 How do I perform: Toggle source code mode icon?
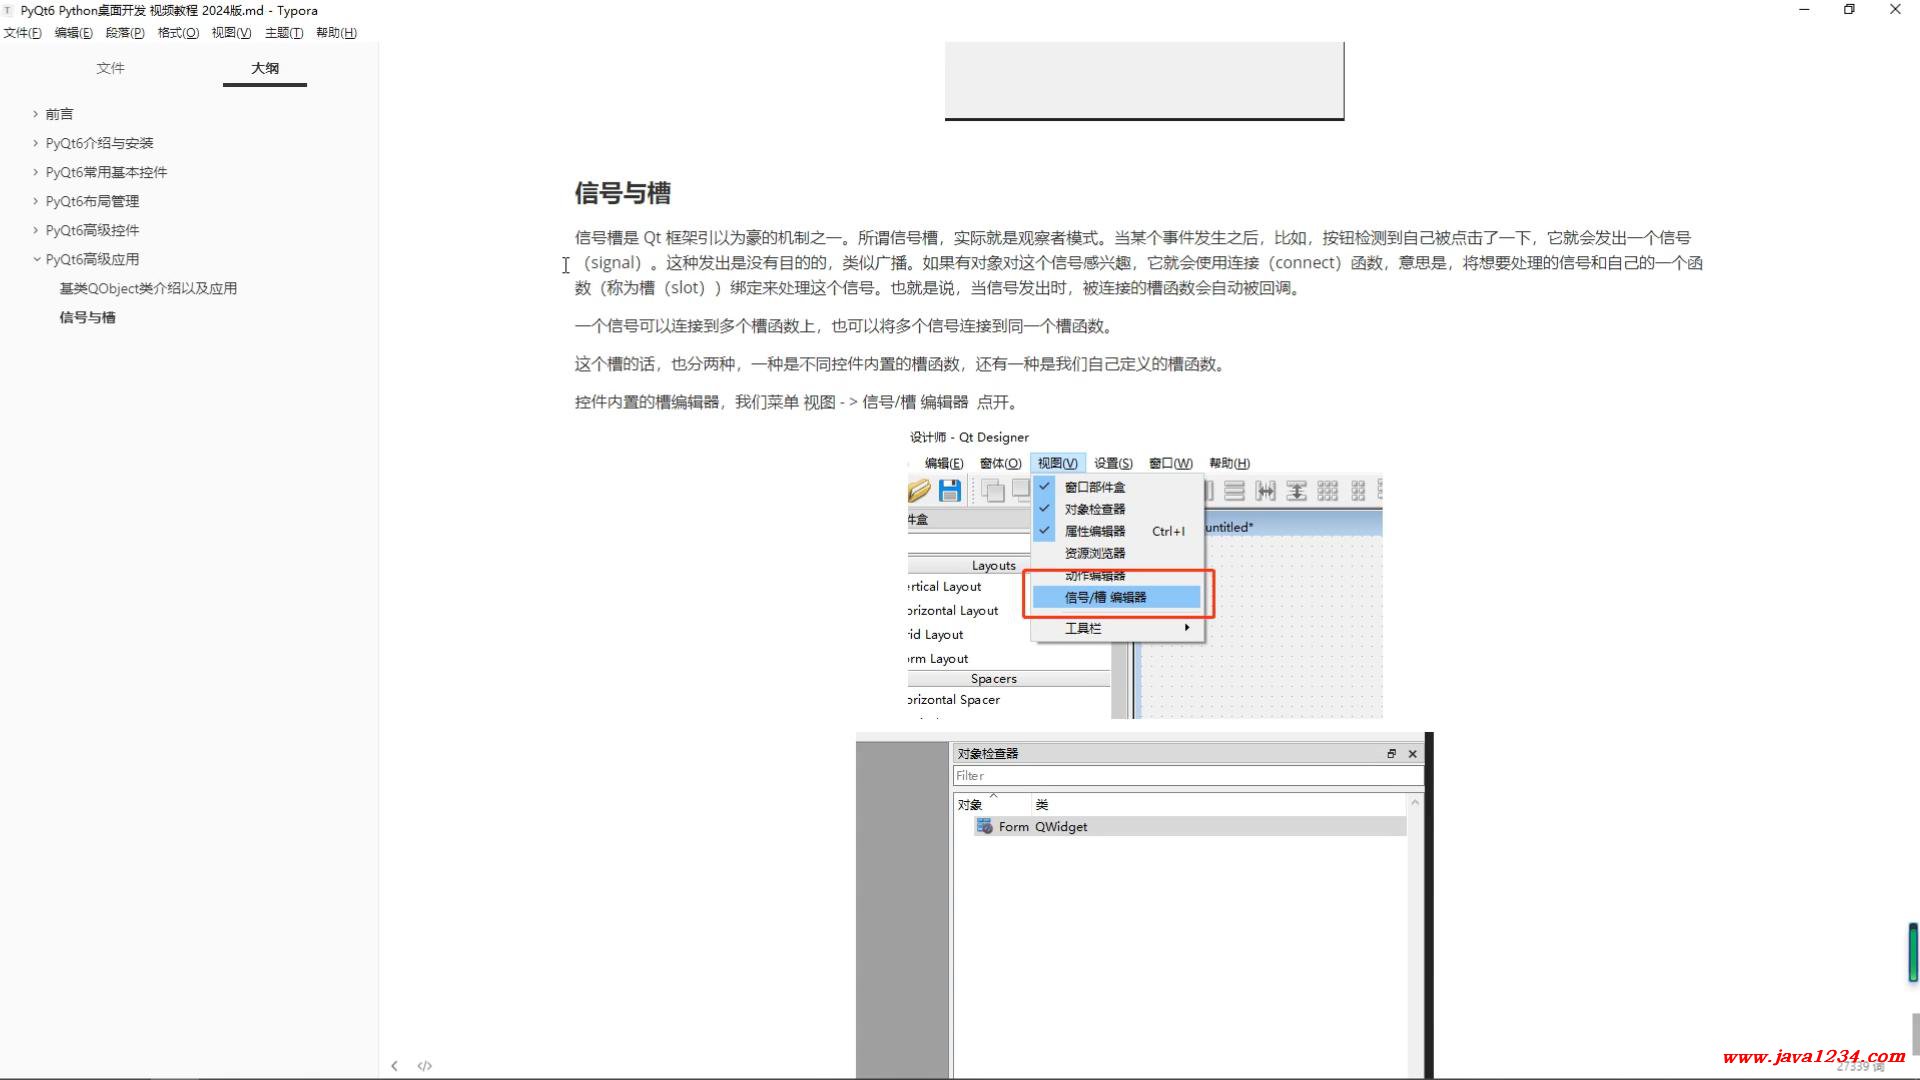point(424,1066)
